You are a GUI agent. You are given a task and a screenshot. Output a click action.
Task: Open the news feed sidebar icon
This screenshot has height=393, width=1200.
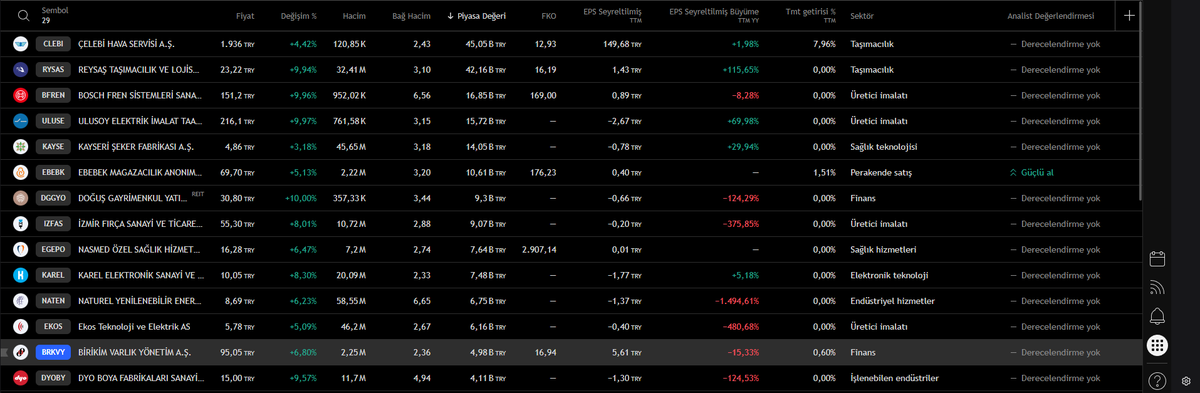[1158, 288]
